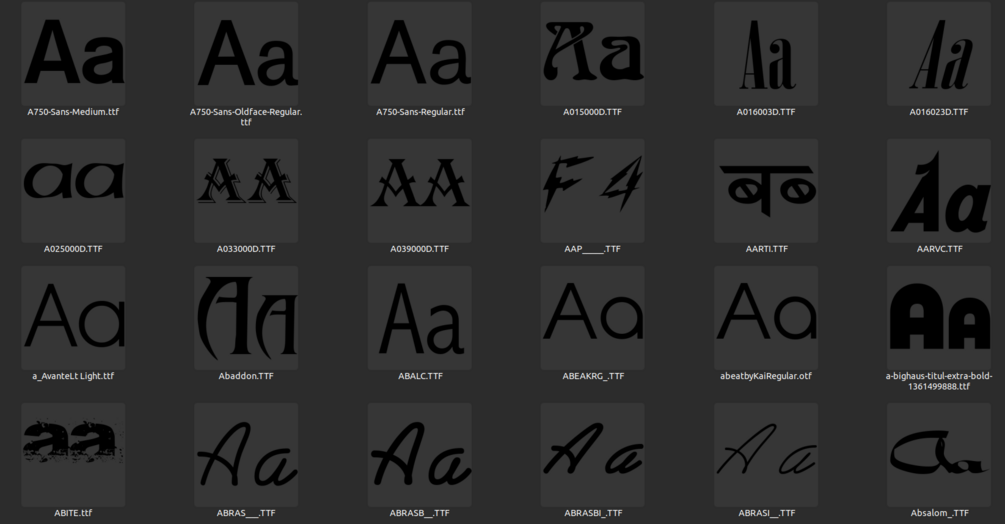Select the AARTI.TTF font icon
Screen dimensions: 1005x524
[x=766, y=191]
